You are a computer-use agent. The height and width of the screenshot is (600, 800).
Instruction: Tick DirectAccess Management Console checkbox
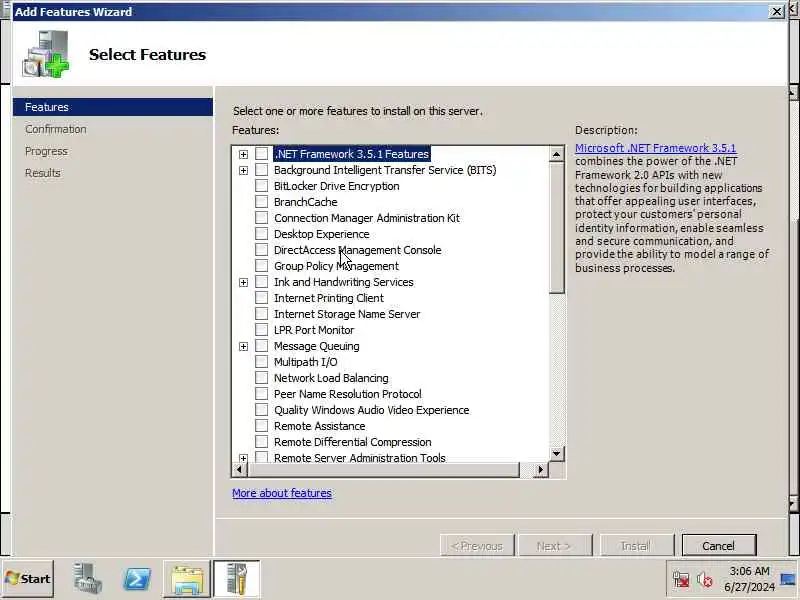coord(261,249)
